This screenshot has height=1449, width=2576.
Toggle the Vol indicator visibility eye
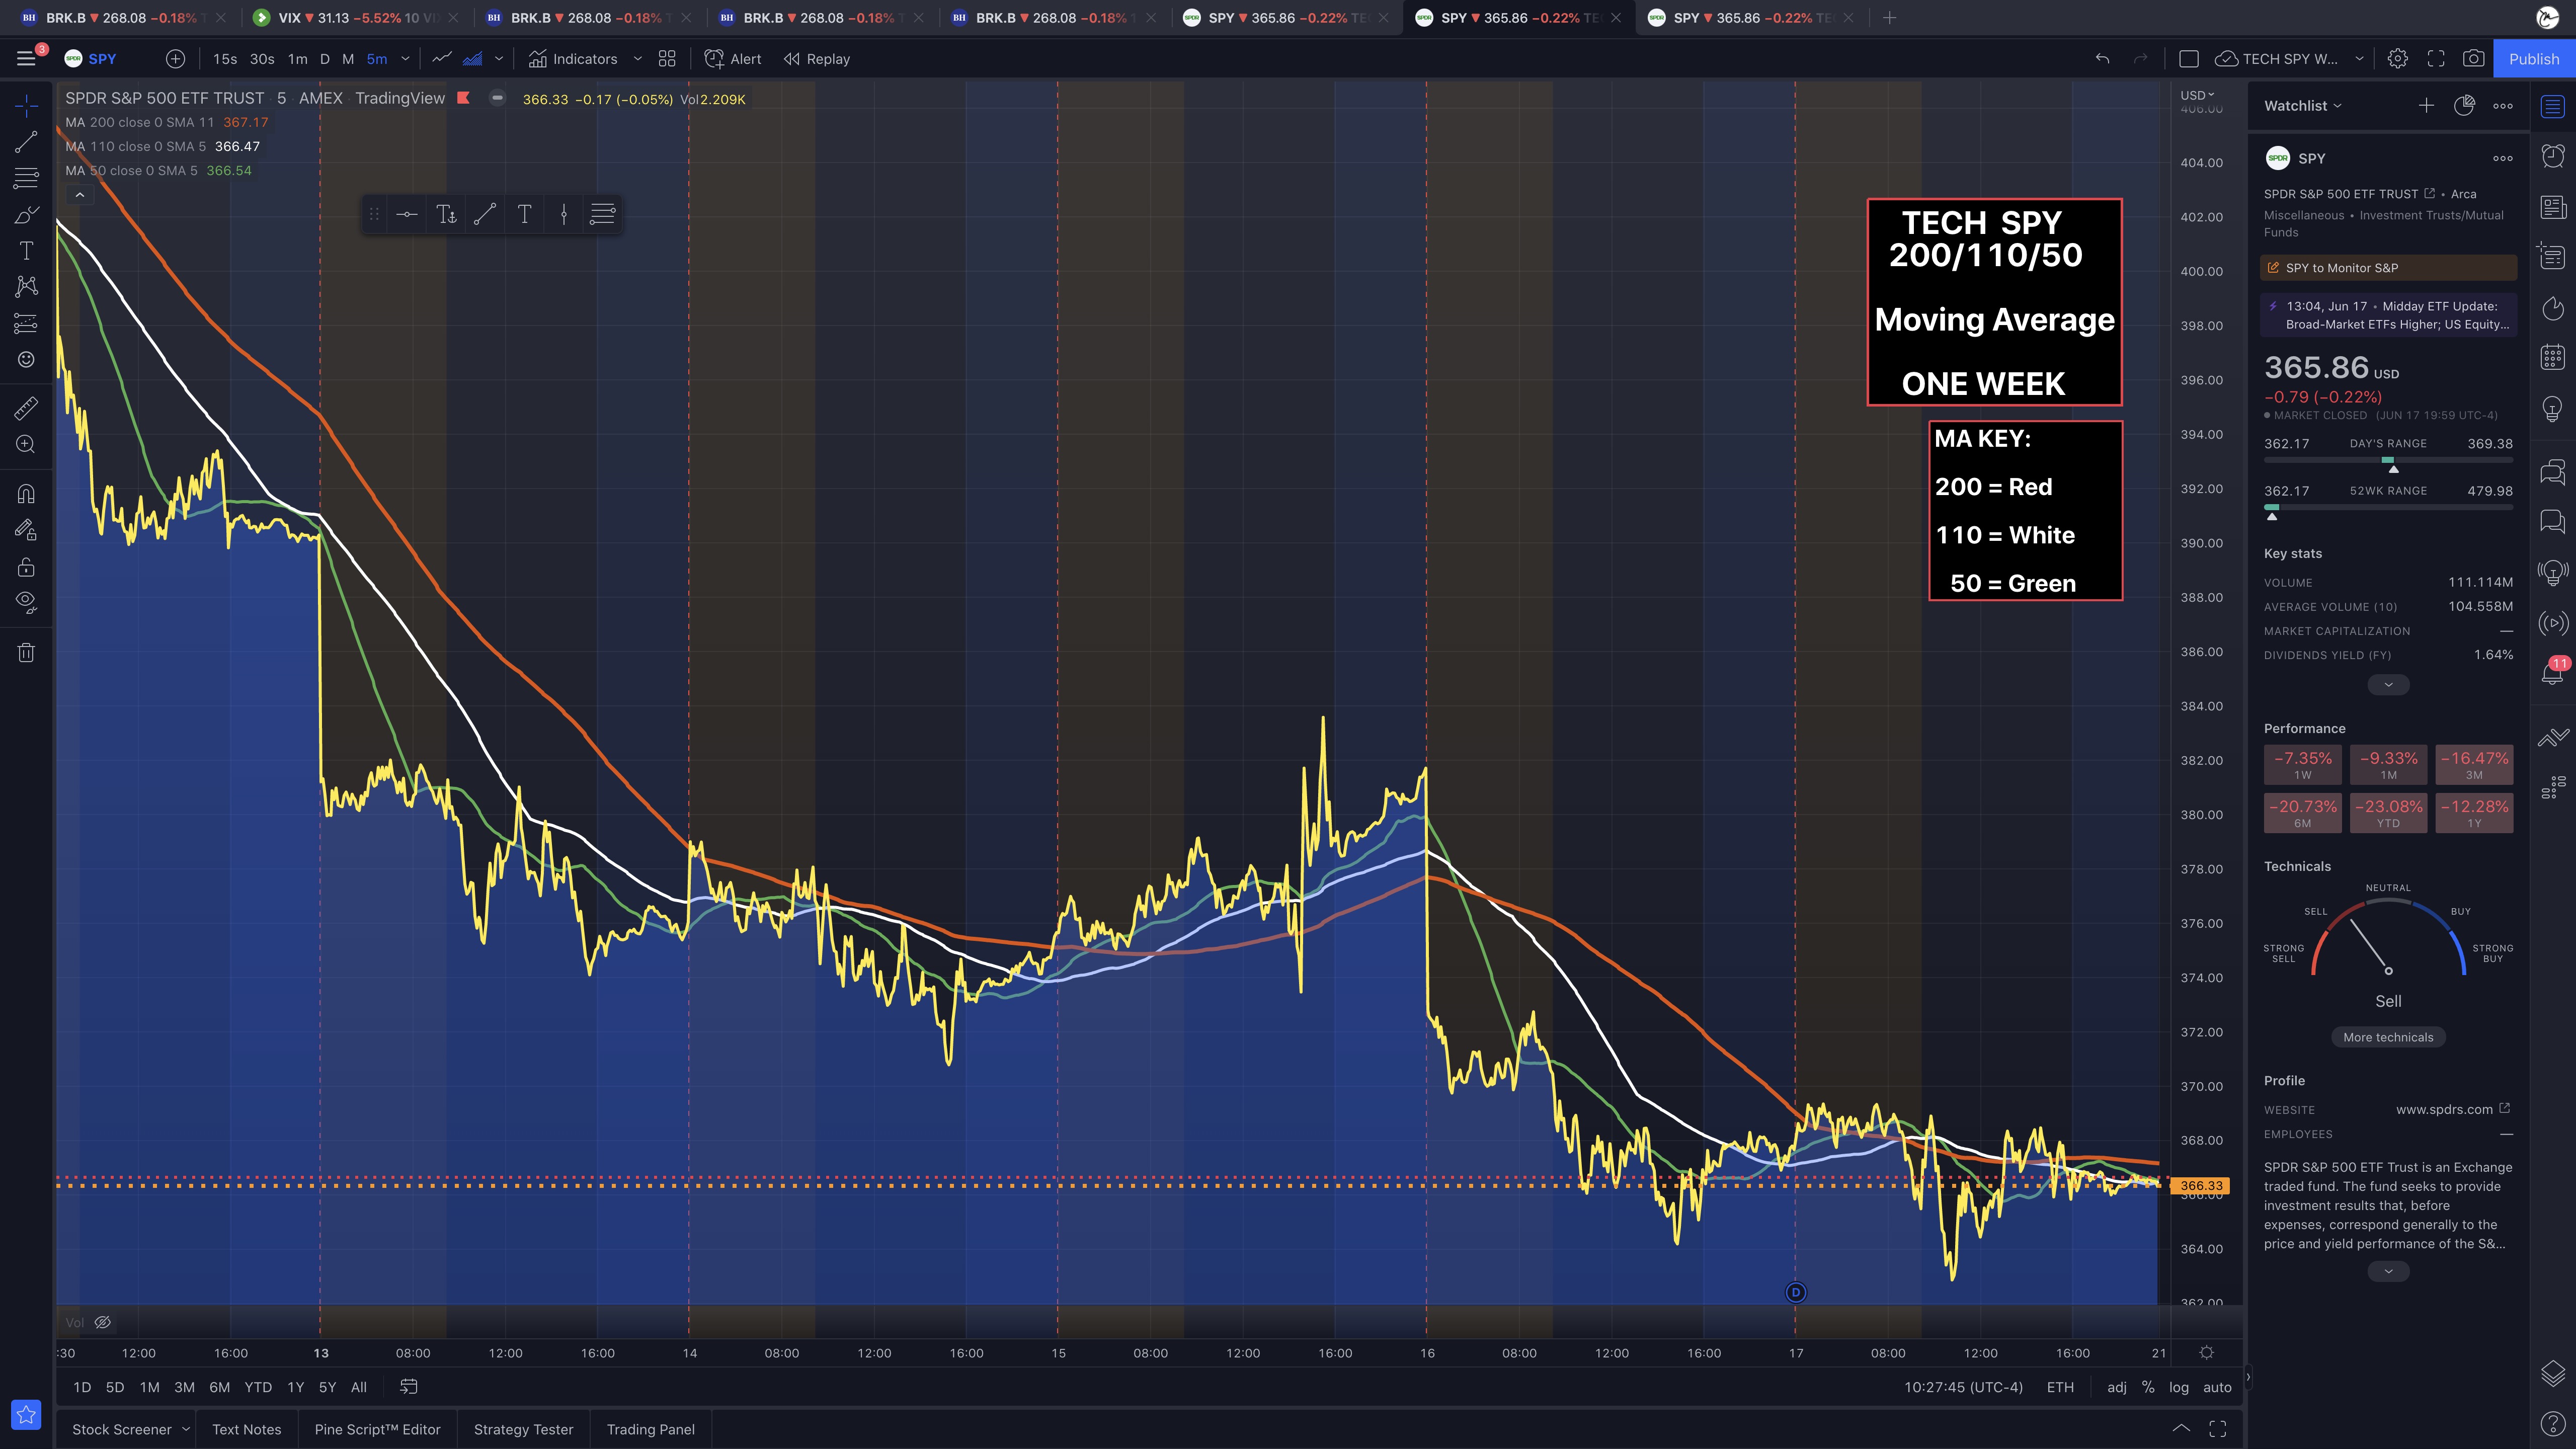click(102, 1322)
